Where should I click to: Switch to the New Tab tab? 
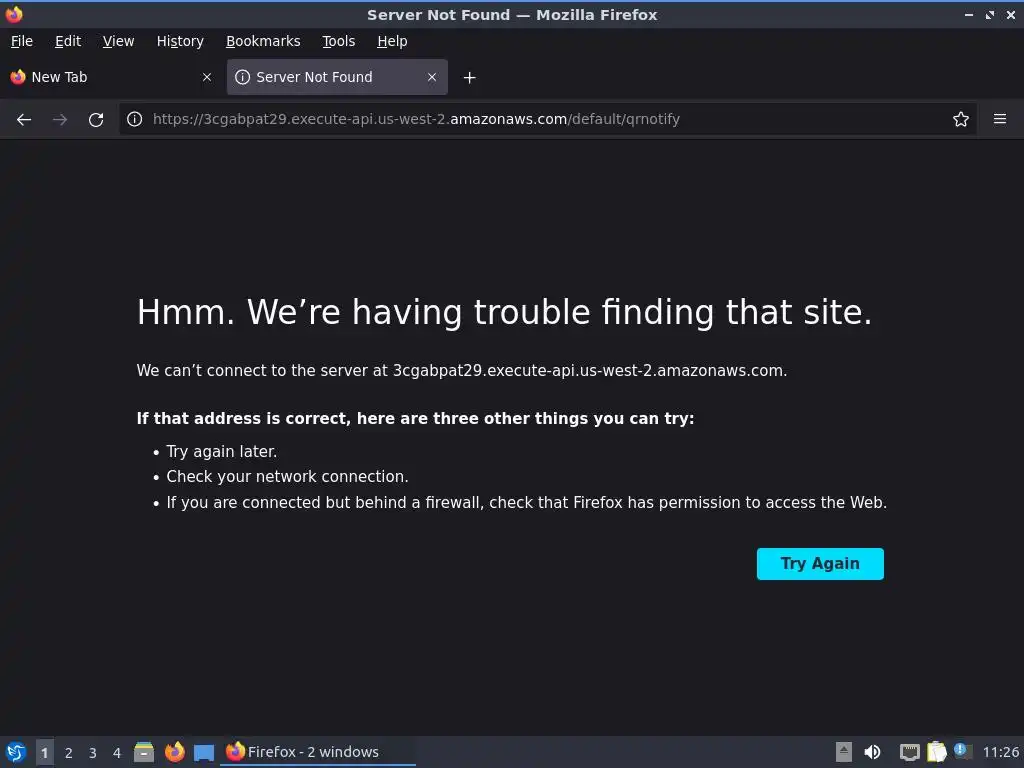(x=111, y=77)
